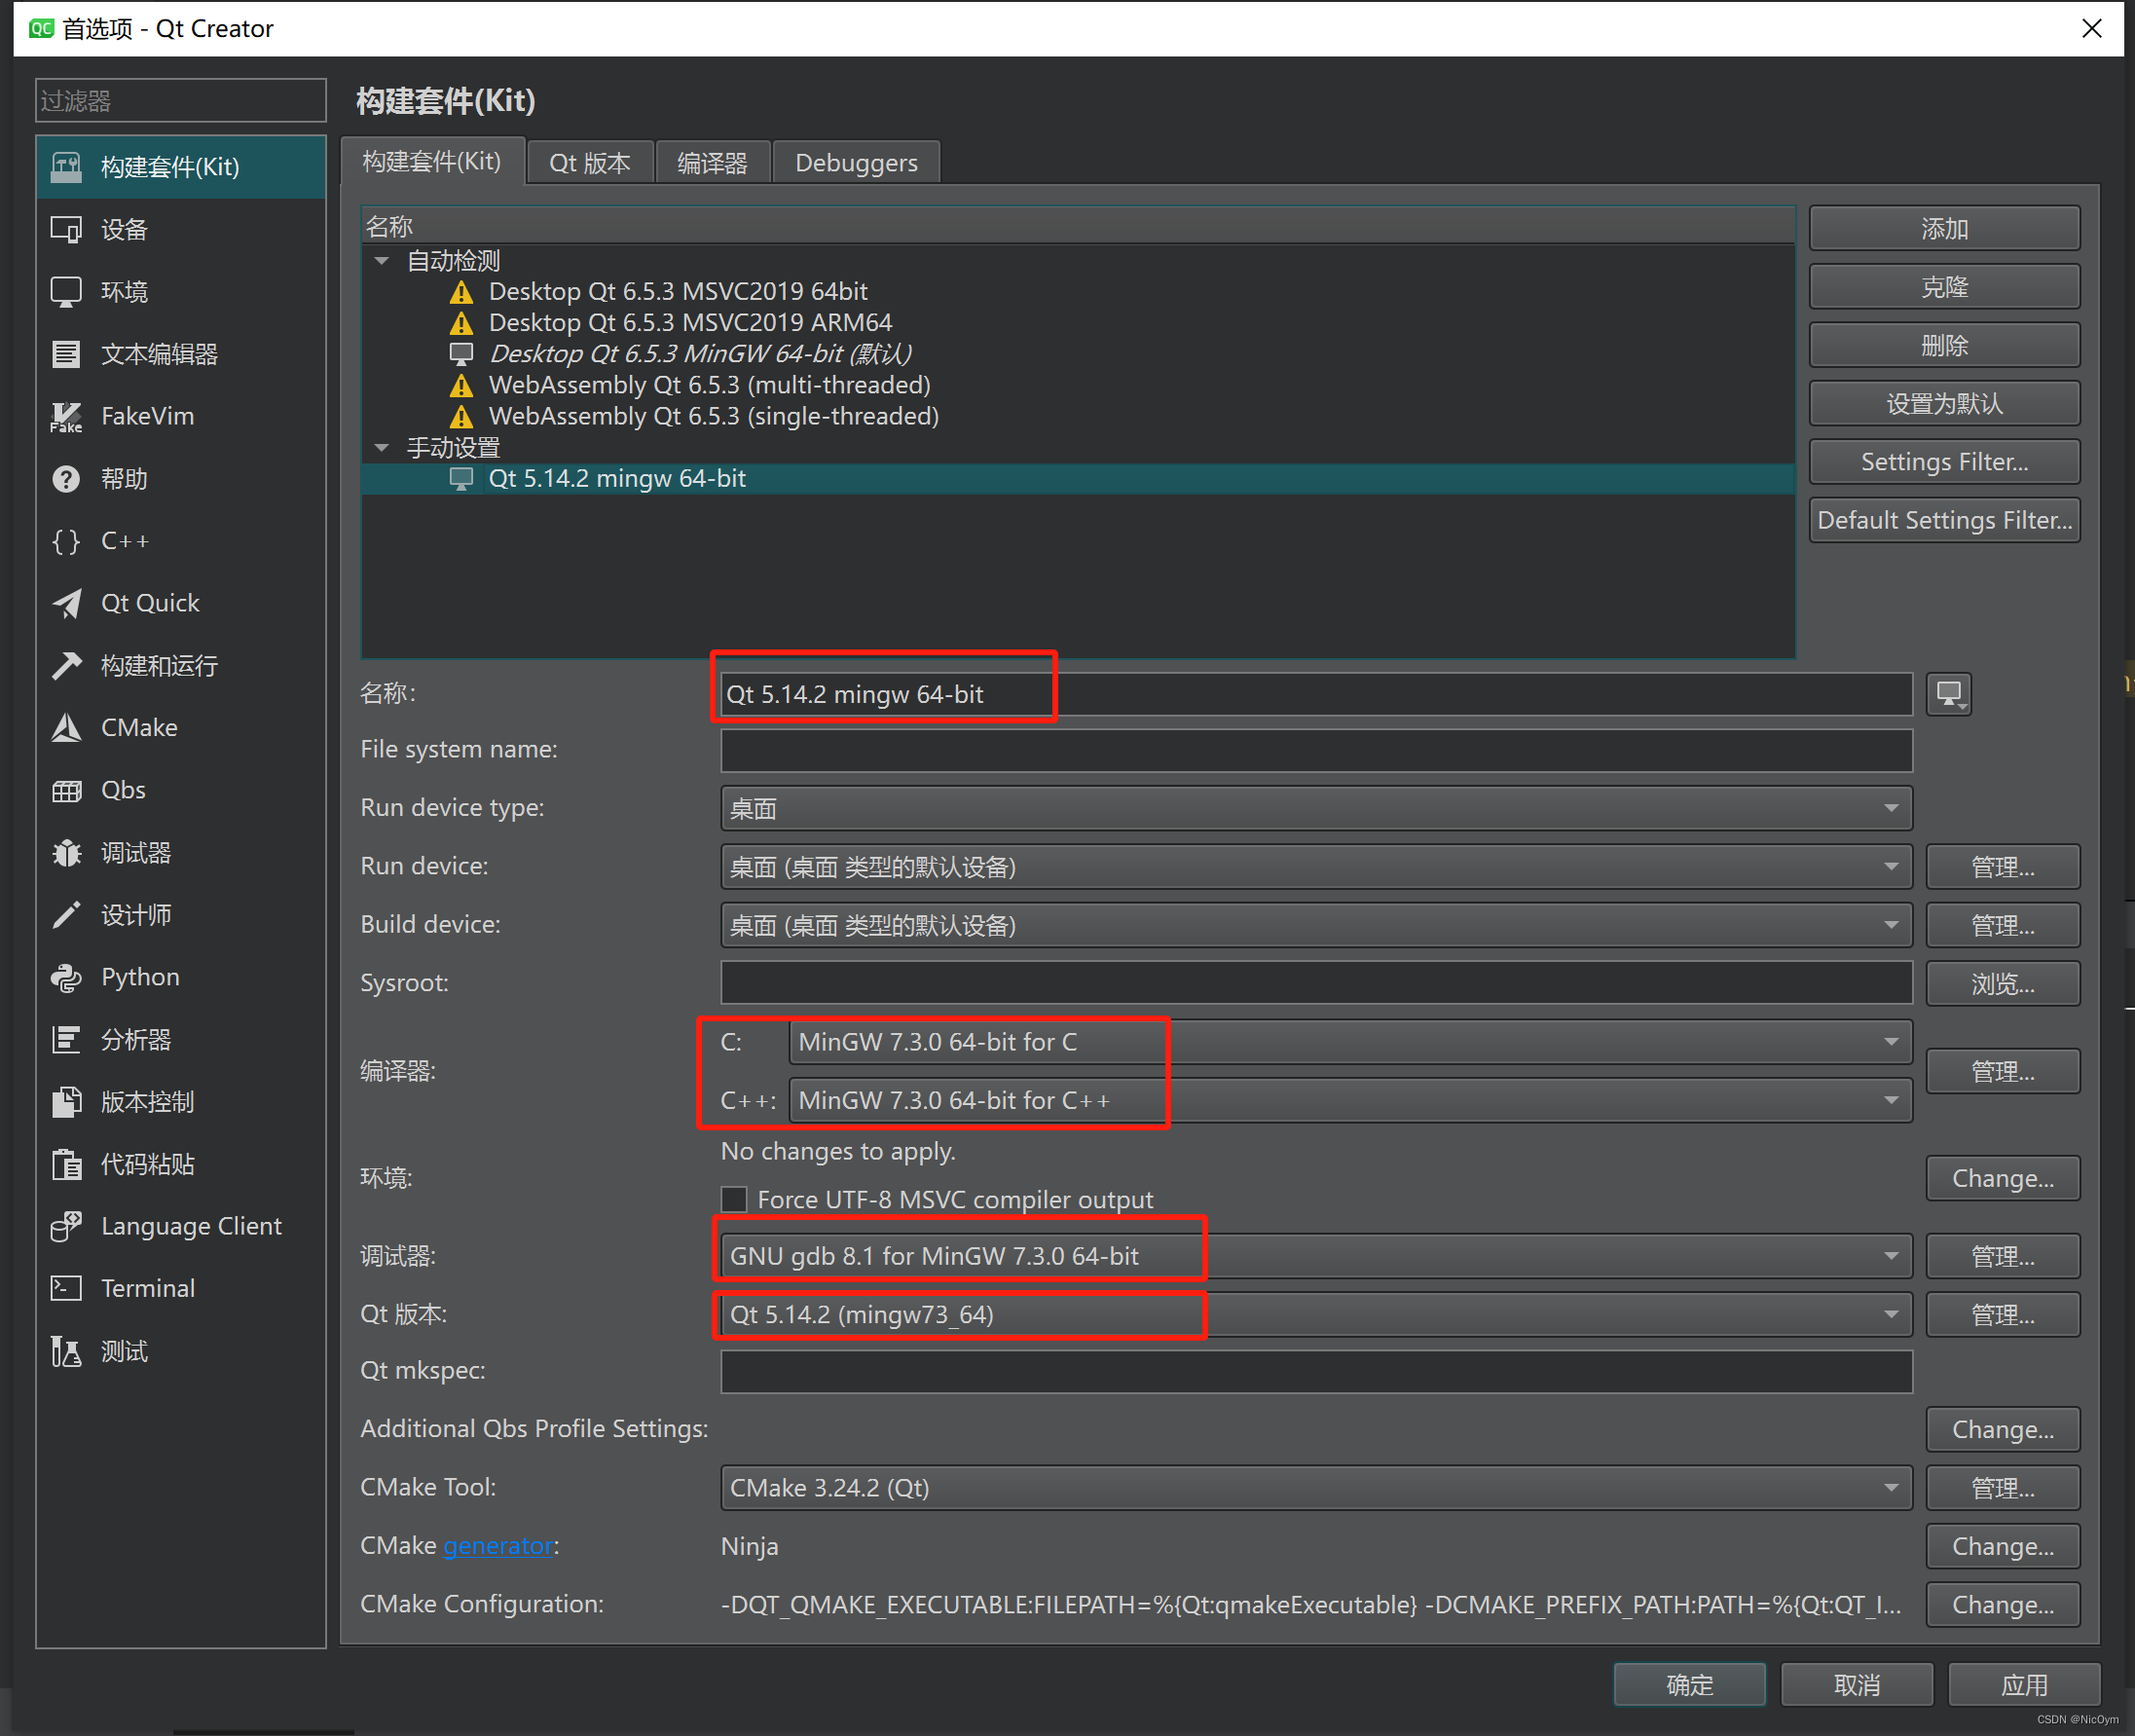Switch to the Debuggers tab
Image resolution: width=2135 pixels, height=1736 pixels.
855,163
